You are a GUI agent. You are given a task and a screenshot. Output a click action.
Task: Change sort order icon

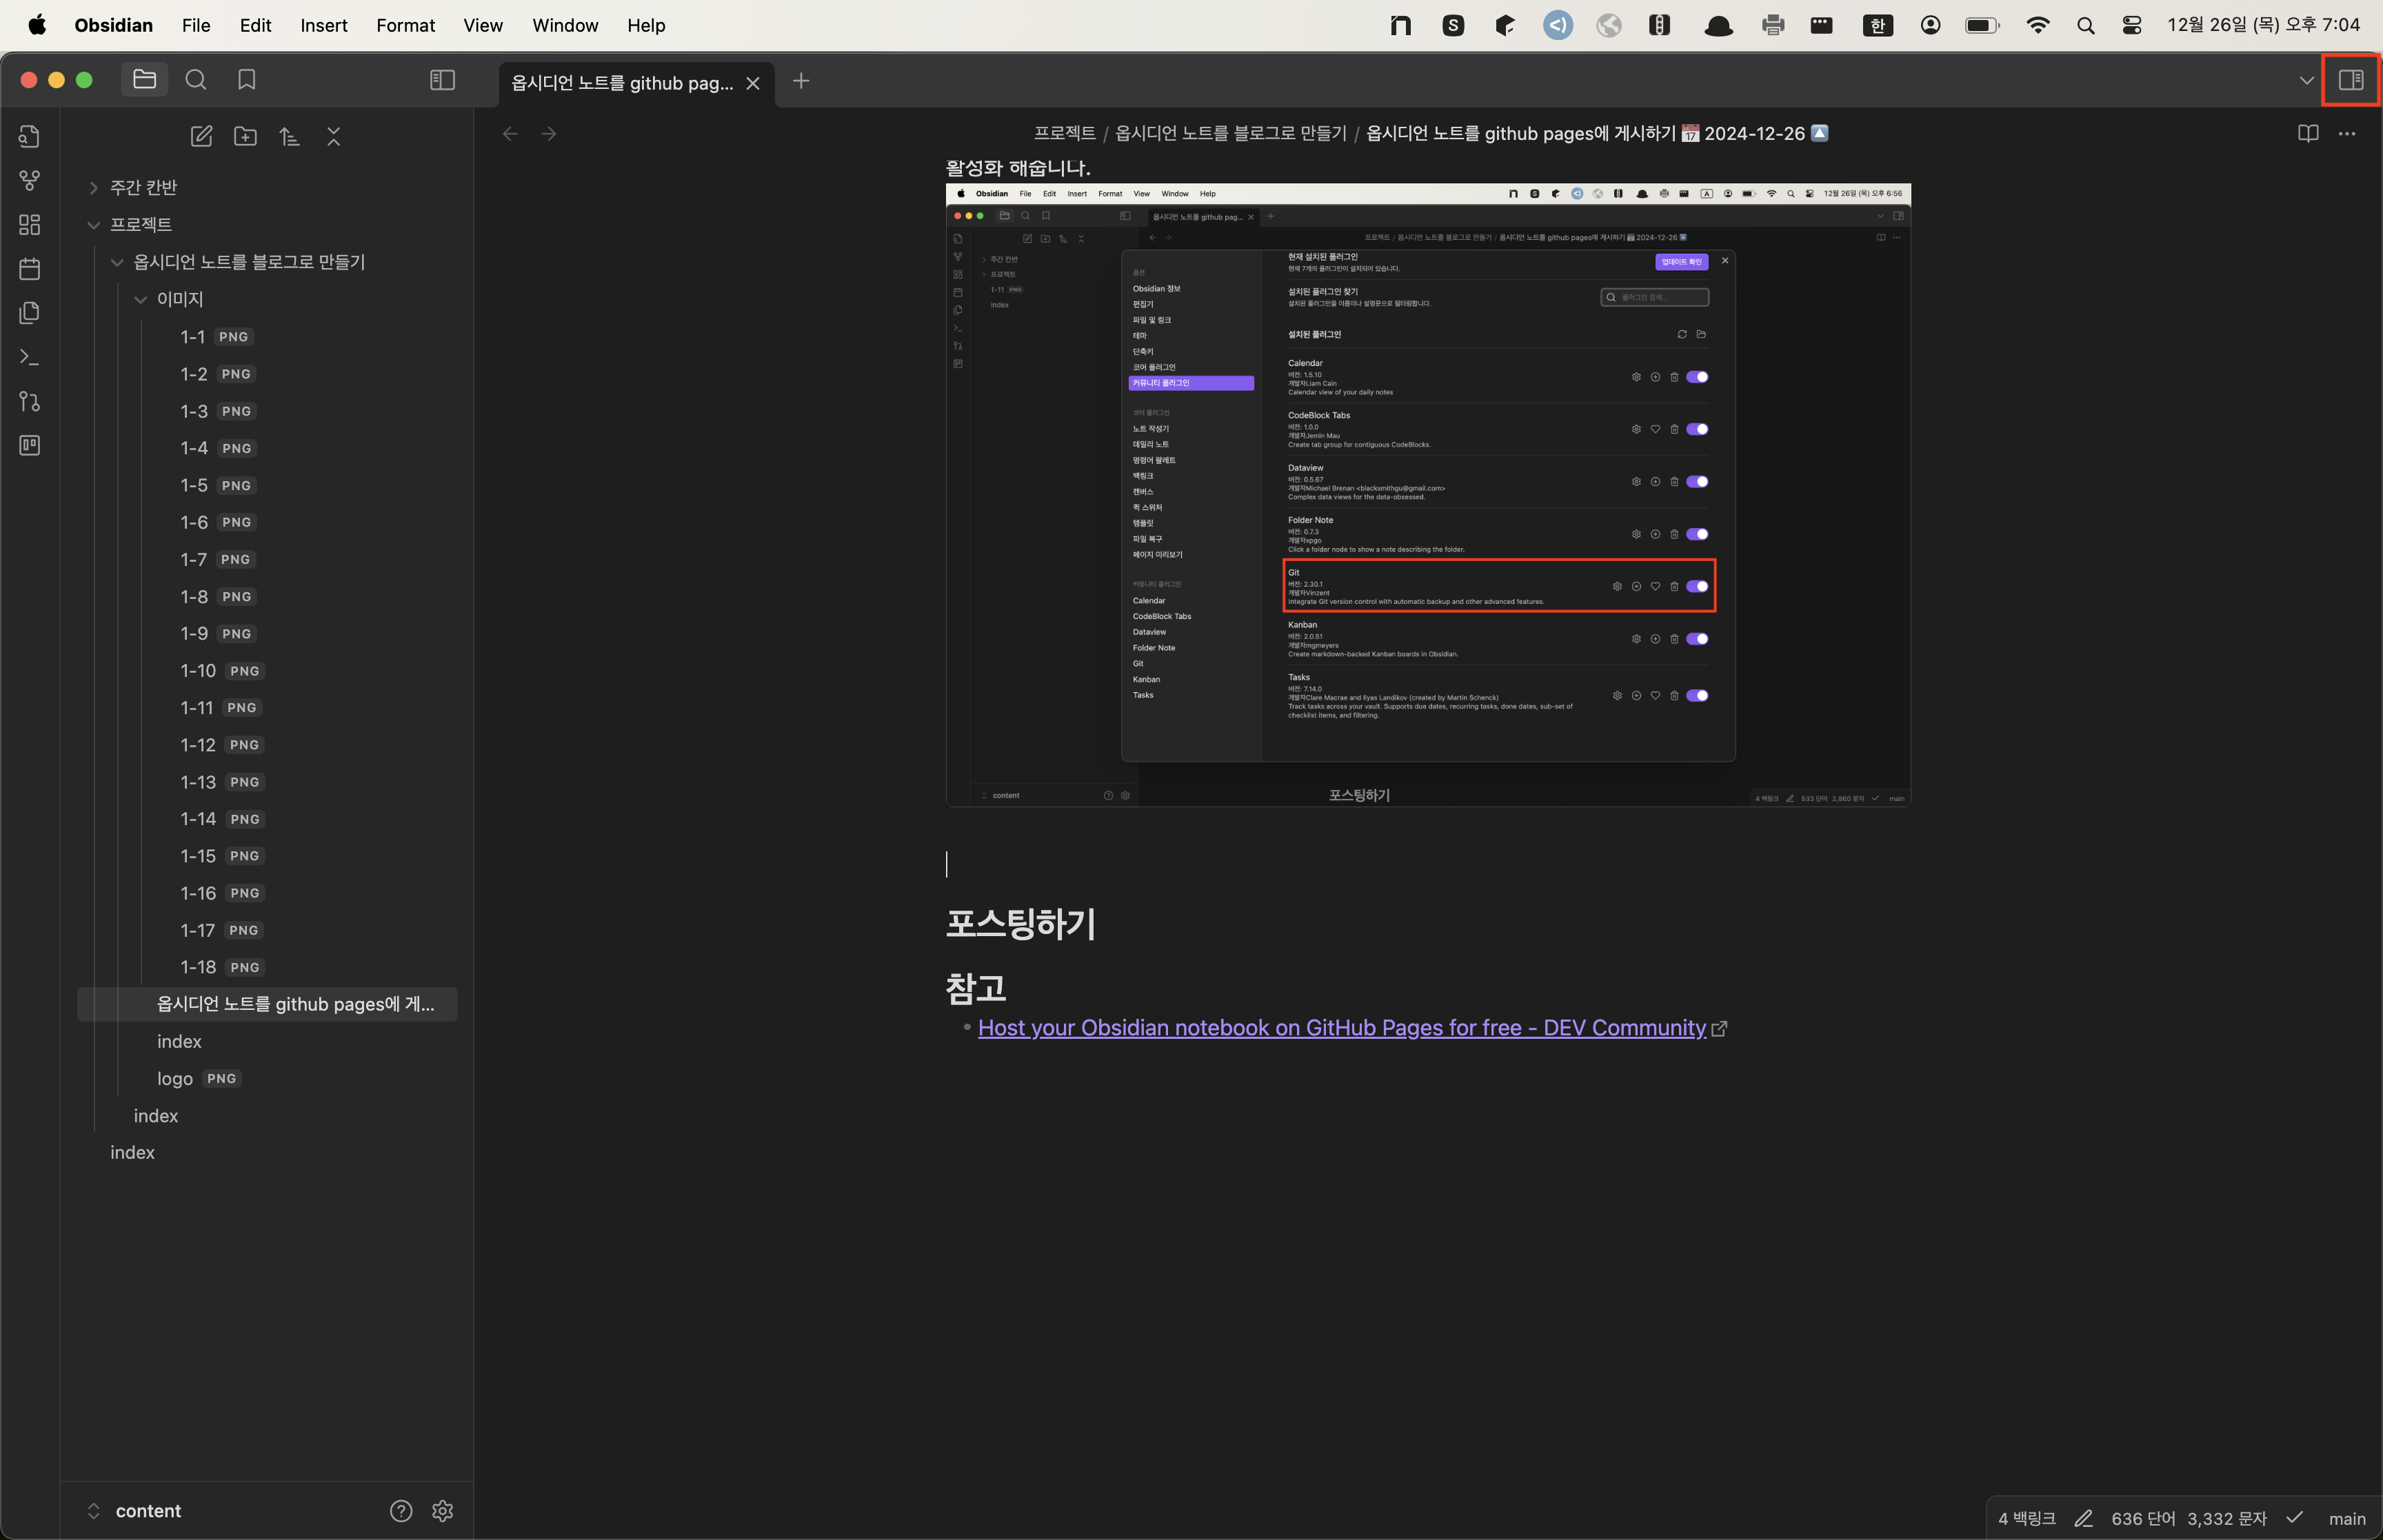tap(289, 137)
